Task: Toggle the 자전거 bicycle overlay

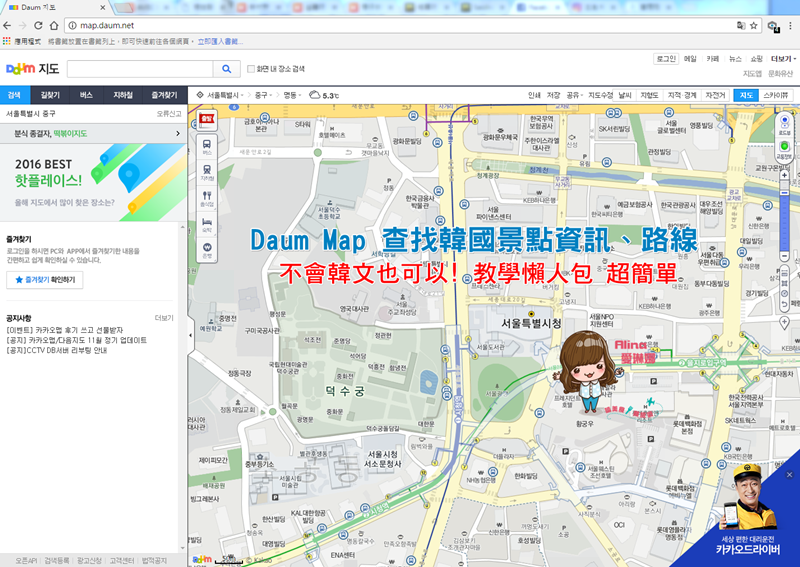Action: pyautogui.click(x=715, y=95)
